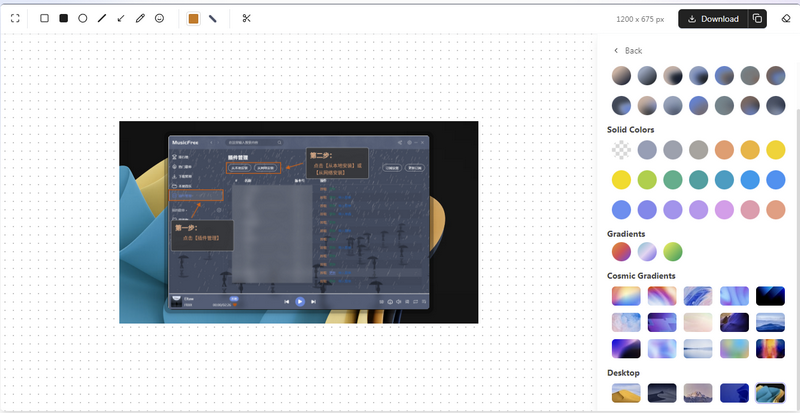Choose the pink-blue clouds cosmic background

626,322
